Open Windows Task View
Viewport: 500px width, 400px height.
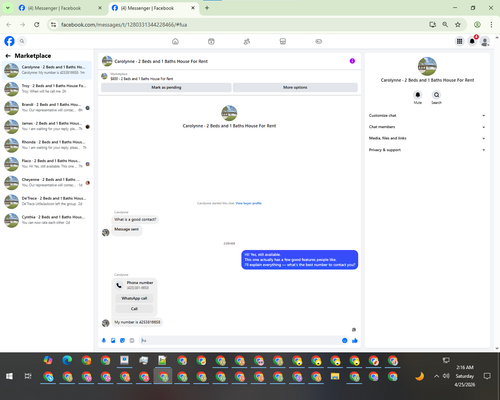[28, 376]
